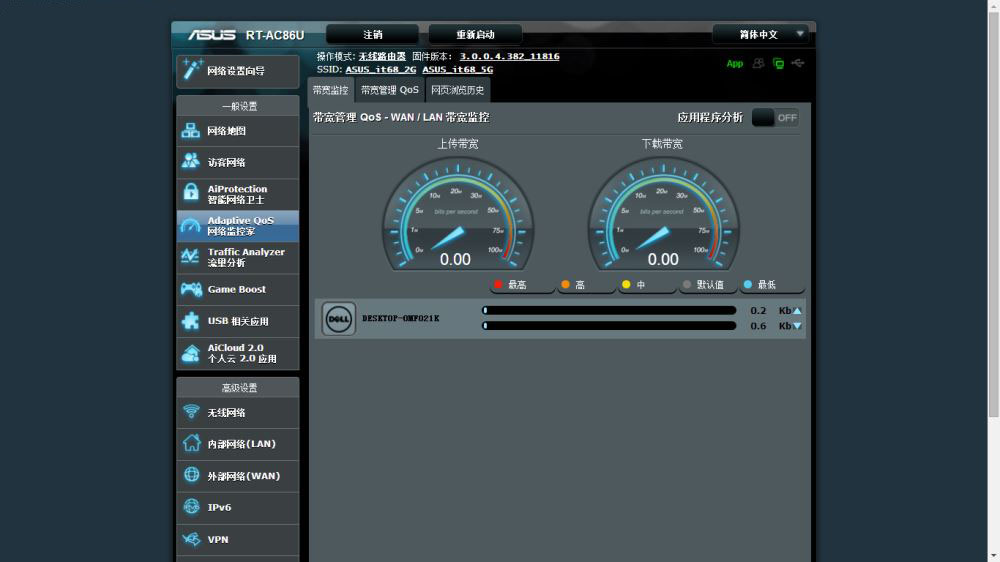Screen dimensions: 1000x562
Task: Toggle 应用程序分析 switch from OFF
Action: [x=775, y=118]
